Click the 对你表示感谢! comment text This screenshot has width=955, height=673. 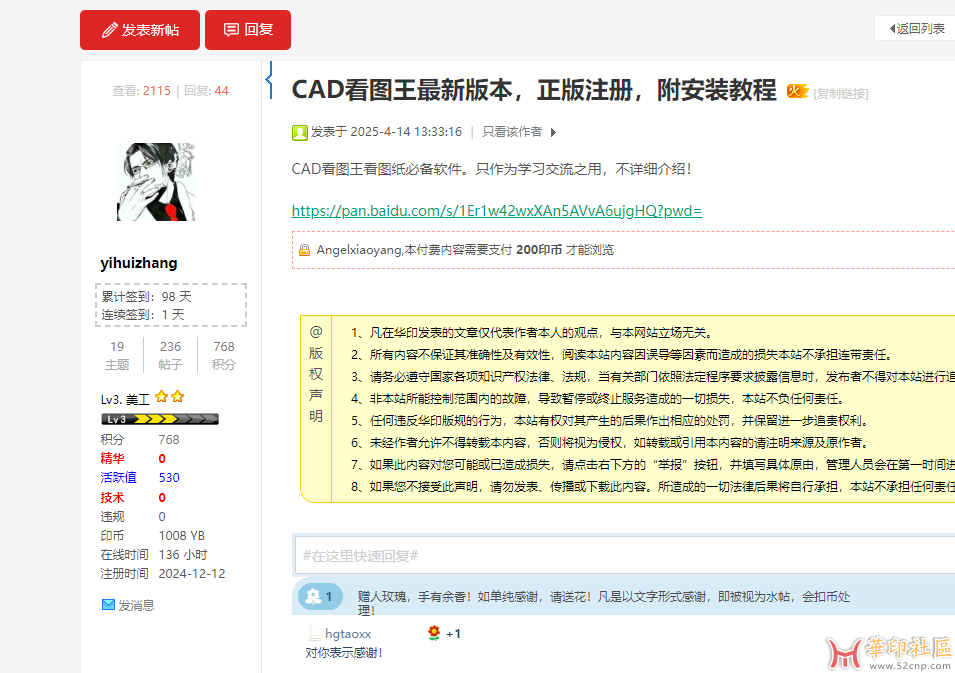pyautogui.click(x=344, y=653)
